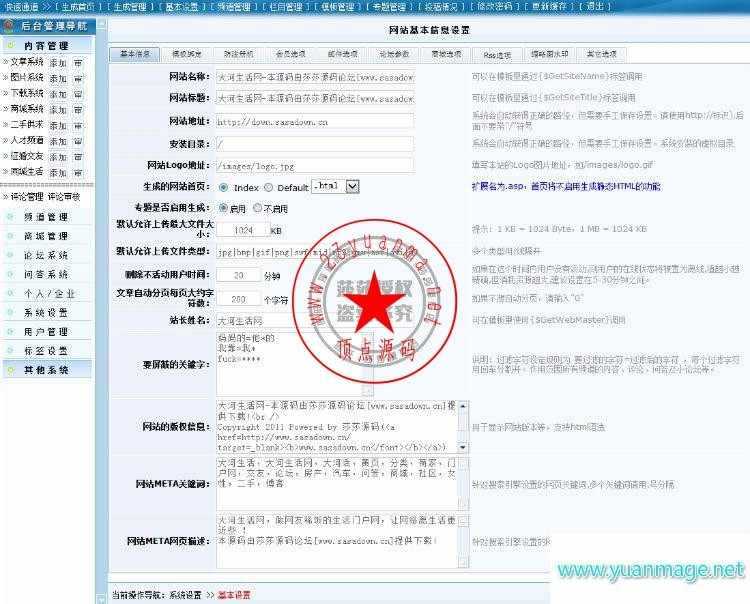Screen dimensions: 750x604
Task: Click copyright textarea scrollbar down arrow
Action: click(x=463, y=447)
